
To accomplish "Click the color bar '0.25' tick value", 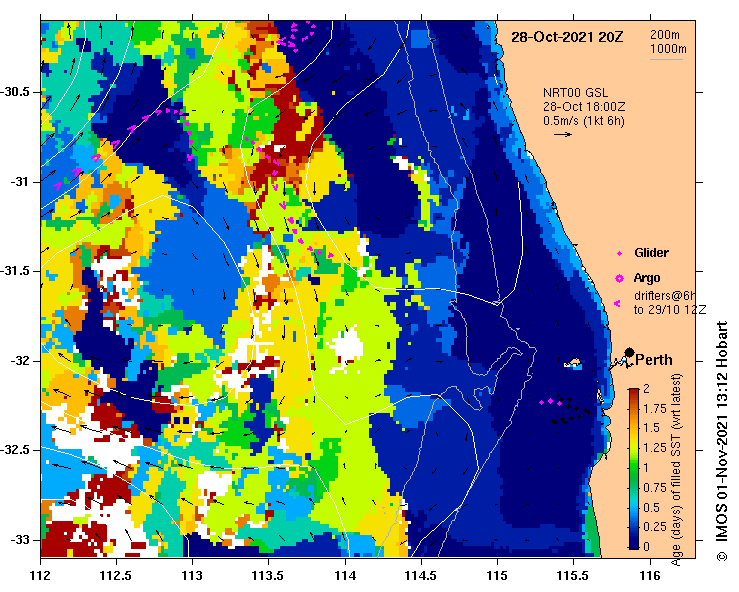I will coord(655,527).
